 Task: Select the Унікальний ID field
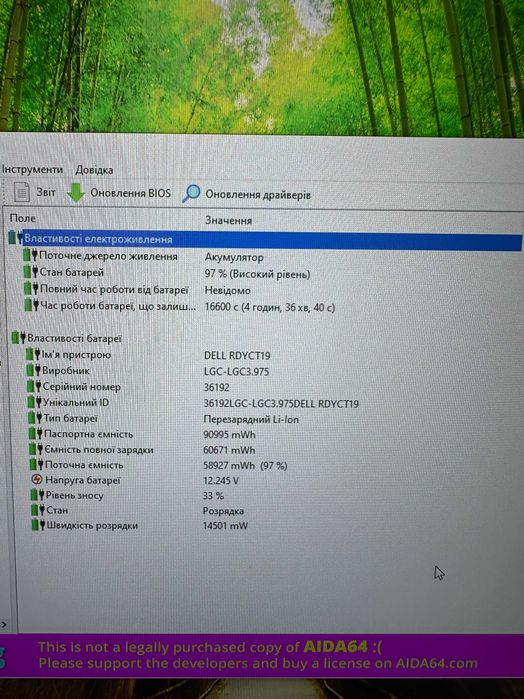pos(76,402)
